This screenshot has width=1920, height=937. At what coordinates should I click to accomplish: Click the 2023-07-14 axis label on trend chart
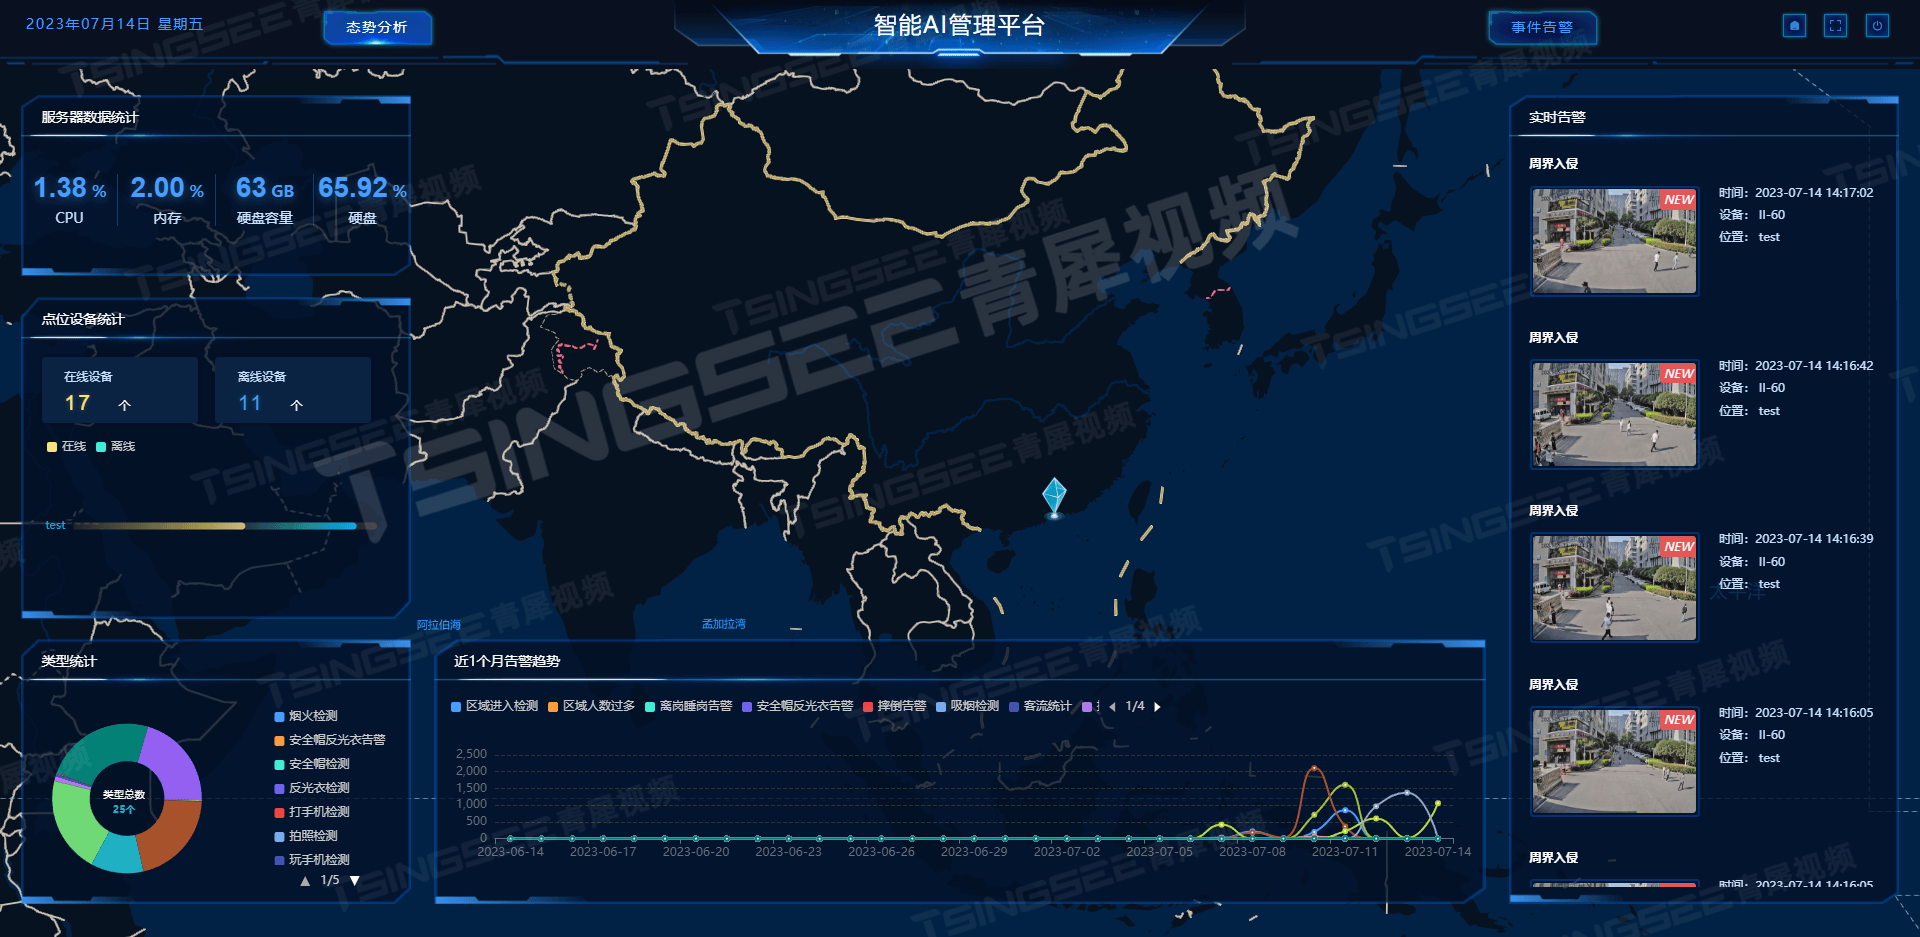coord(1438,852)
